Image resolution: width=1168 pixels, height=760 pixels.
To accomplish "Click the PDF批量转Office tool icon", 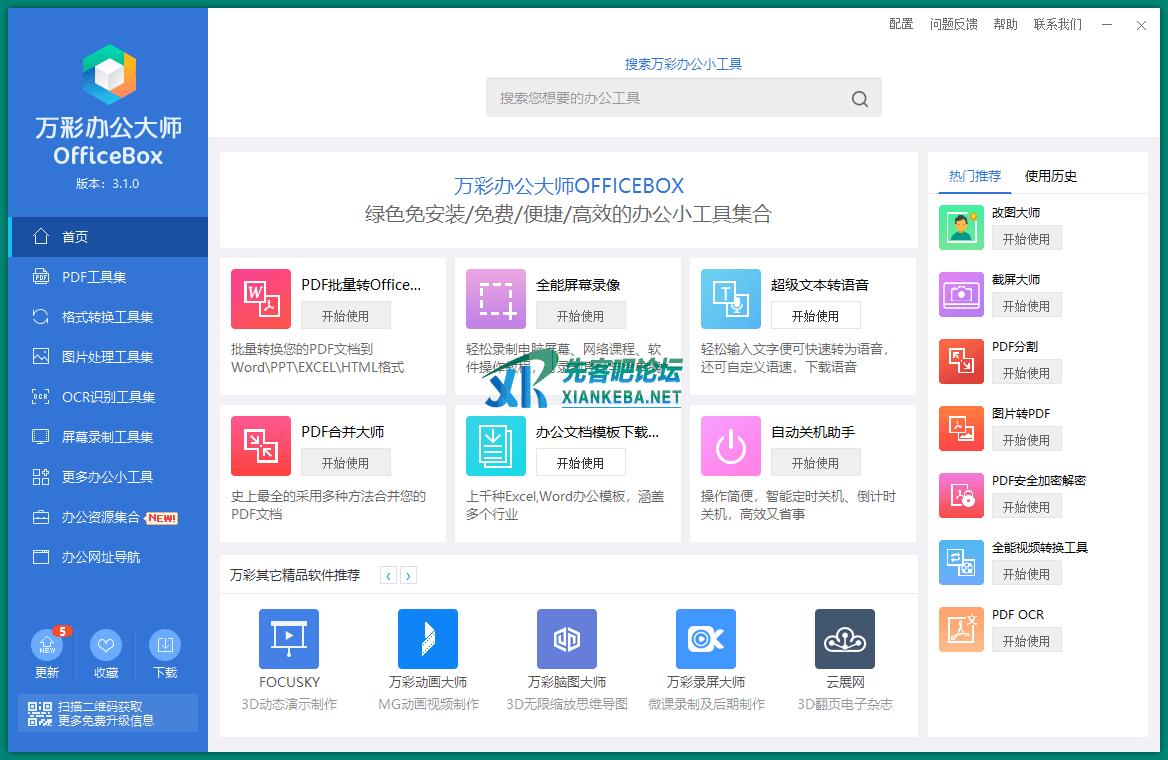I will tap(261, 299).
